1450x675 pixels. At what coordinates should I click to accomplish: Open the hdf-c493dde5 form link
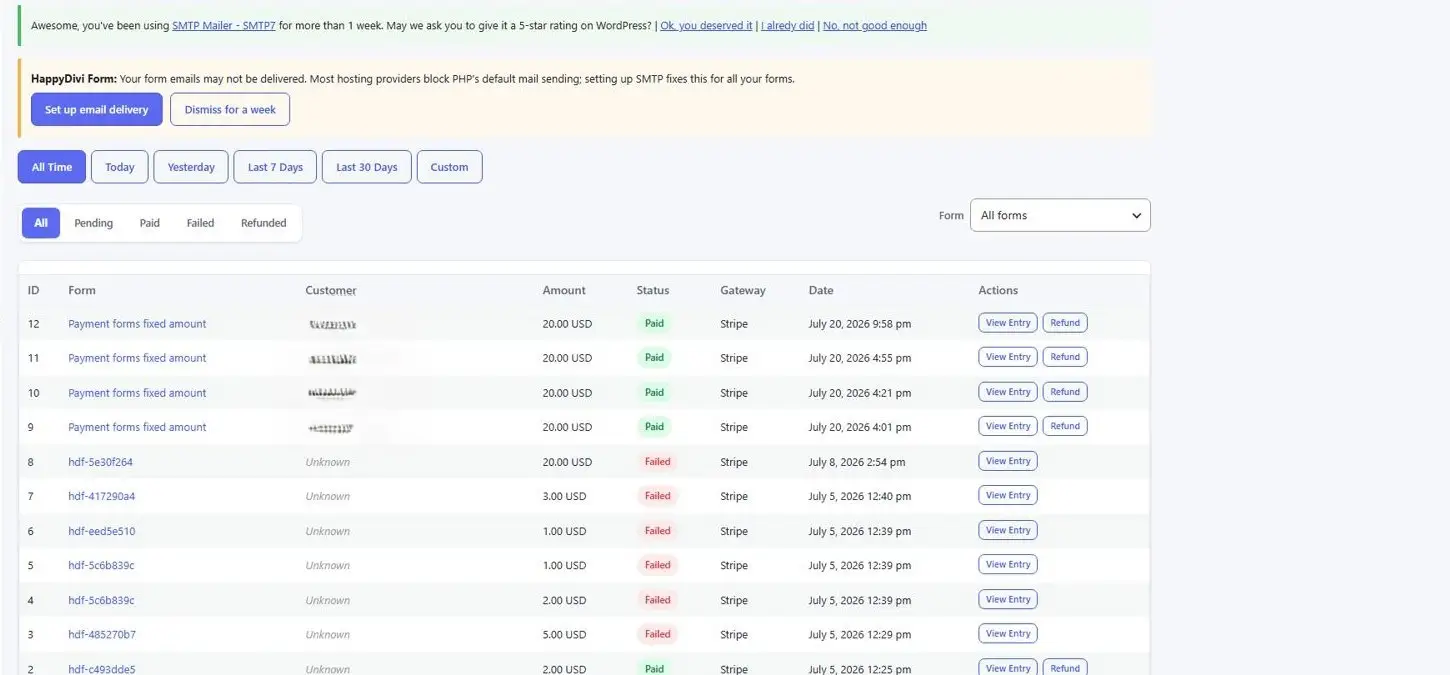(101, 668)
